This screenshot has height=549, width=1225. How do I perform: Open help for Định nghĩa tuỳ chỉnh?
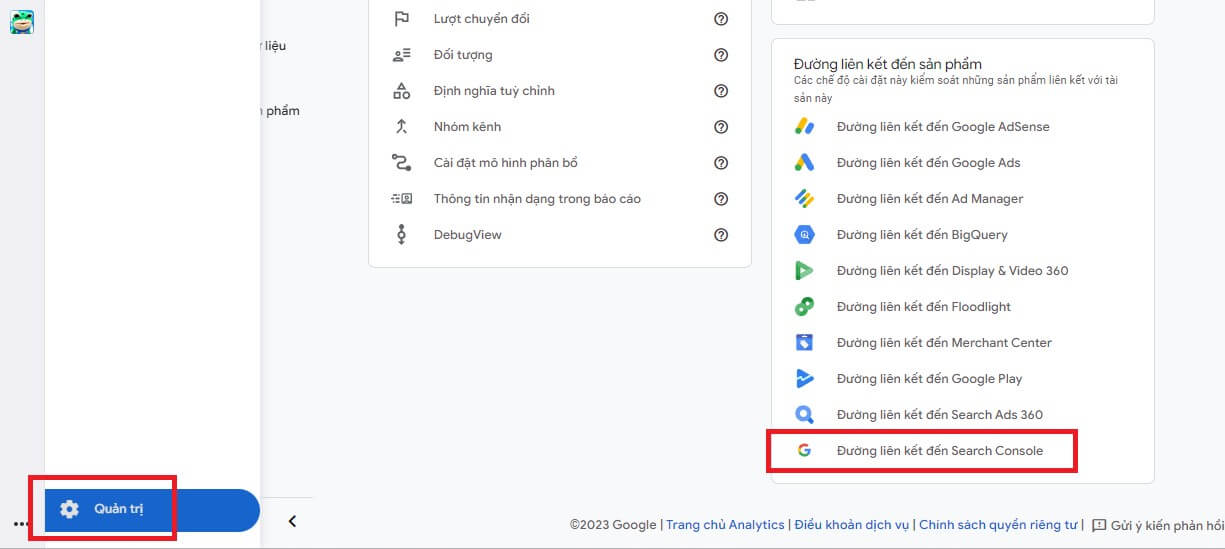coord(721,91)
